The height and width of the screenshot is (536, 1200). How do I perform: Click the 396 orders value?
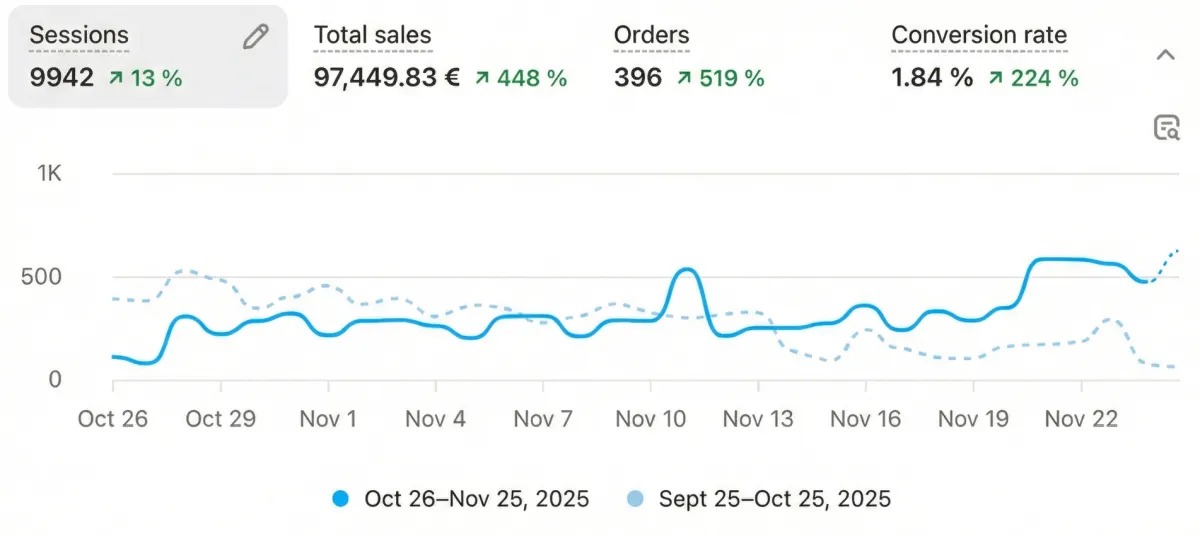click(x=637, y=78)
